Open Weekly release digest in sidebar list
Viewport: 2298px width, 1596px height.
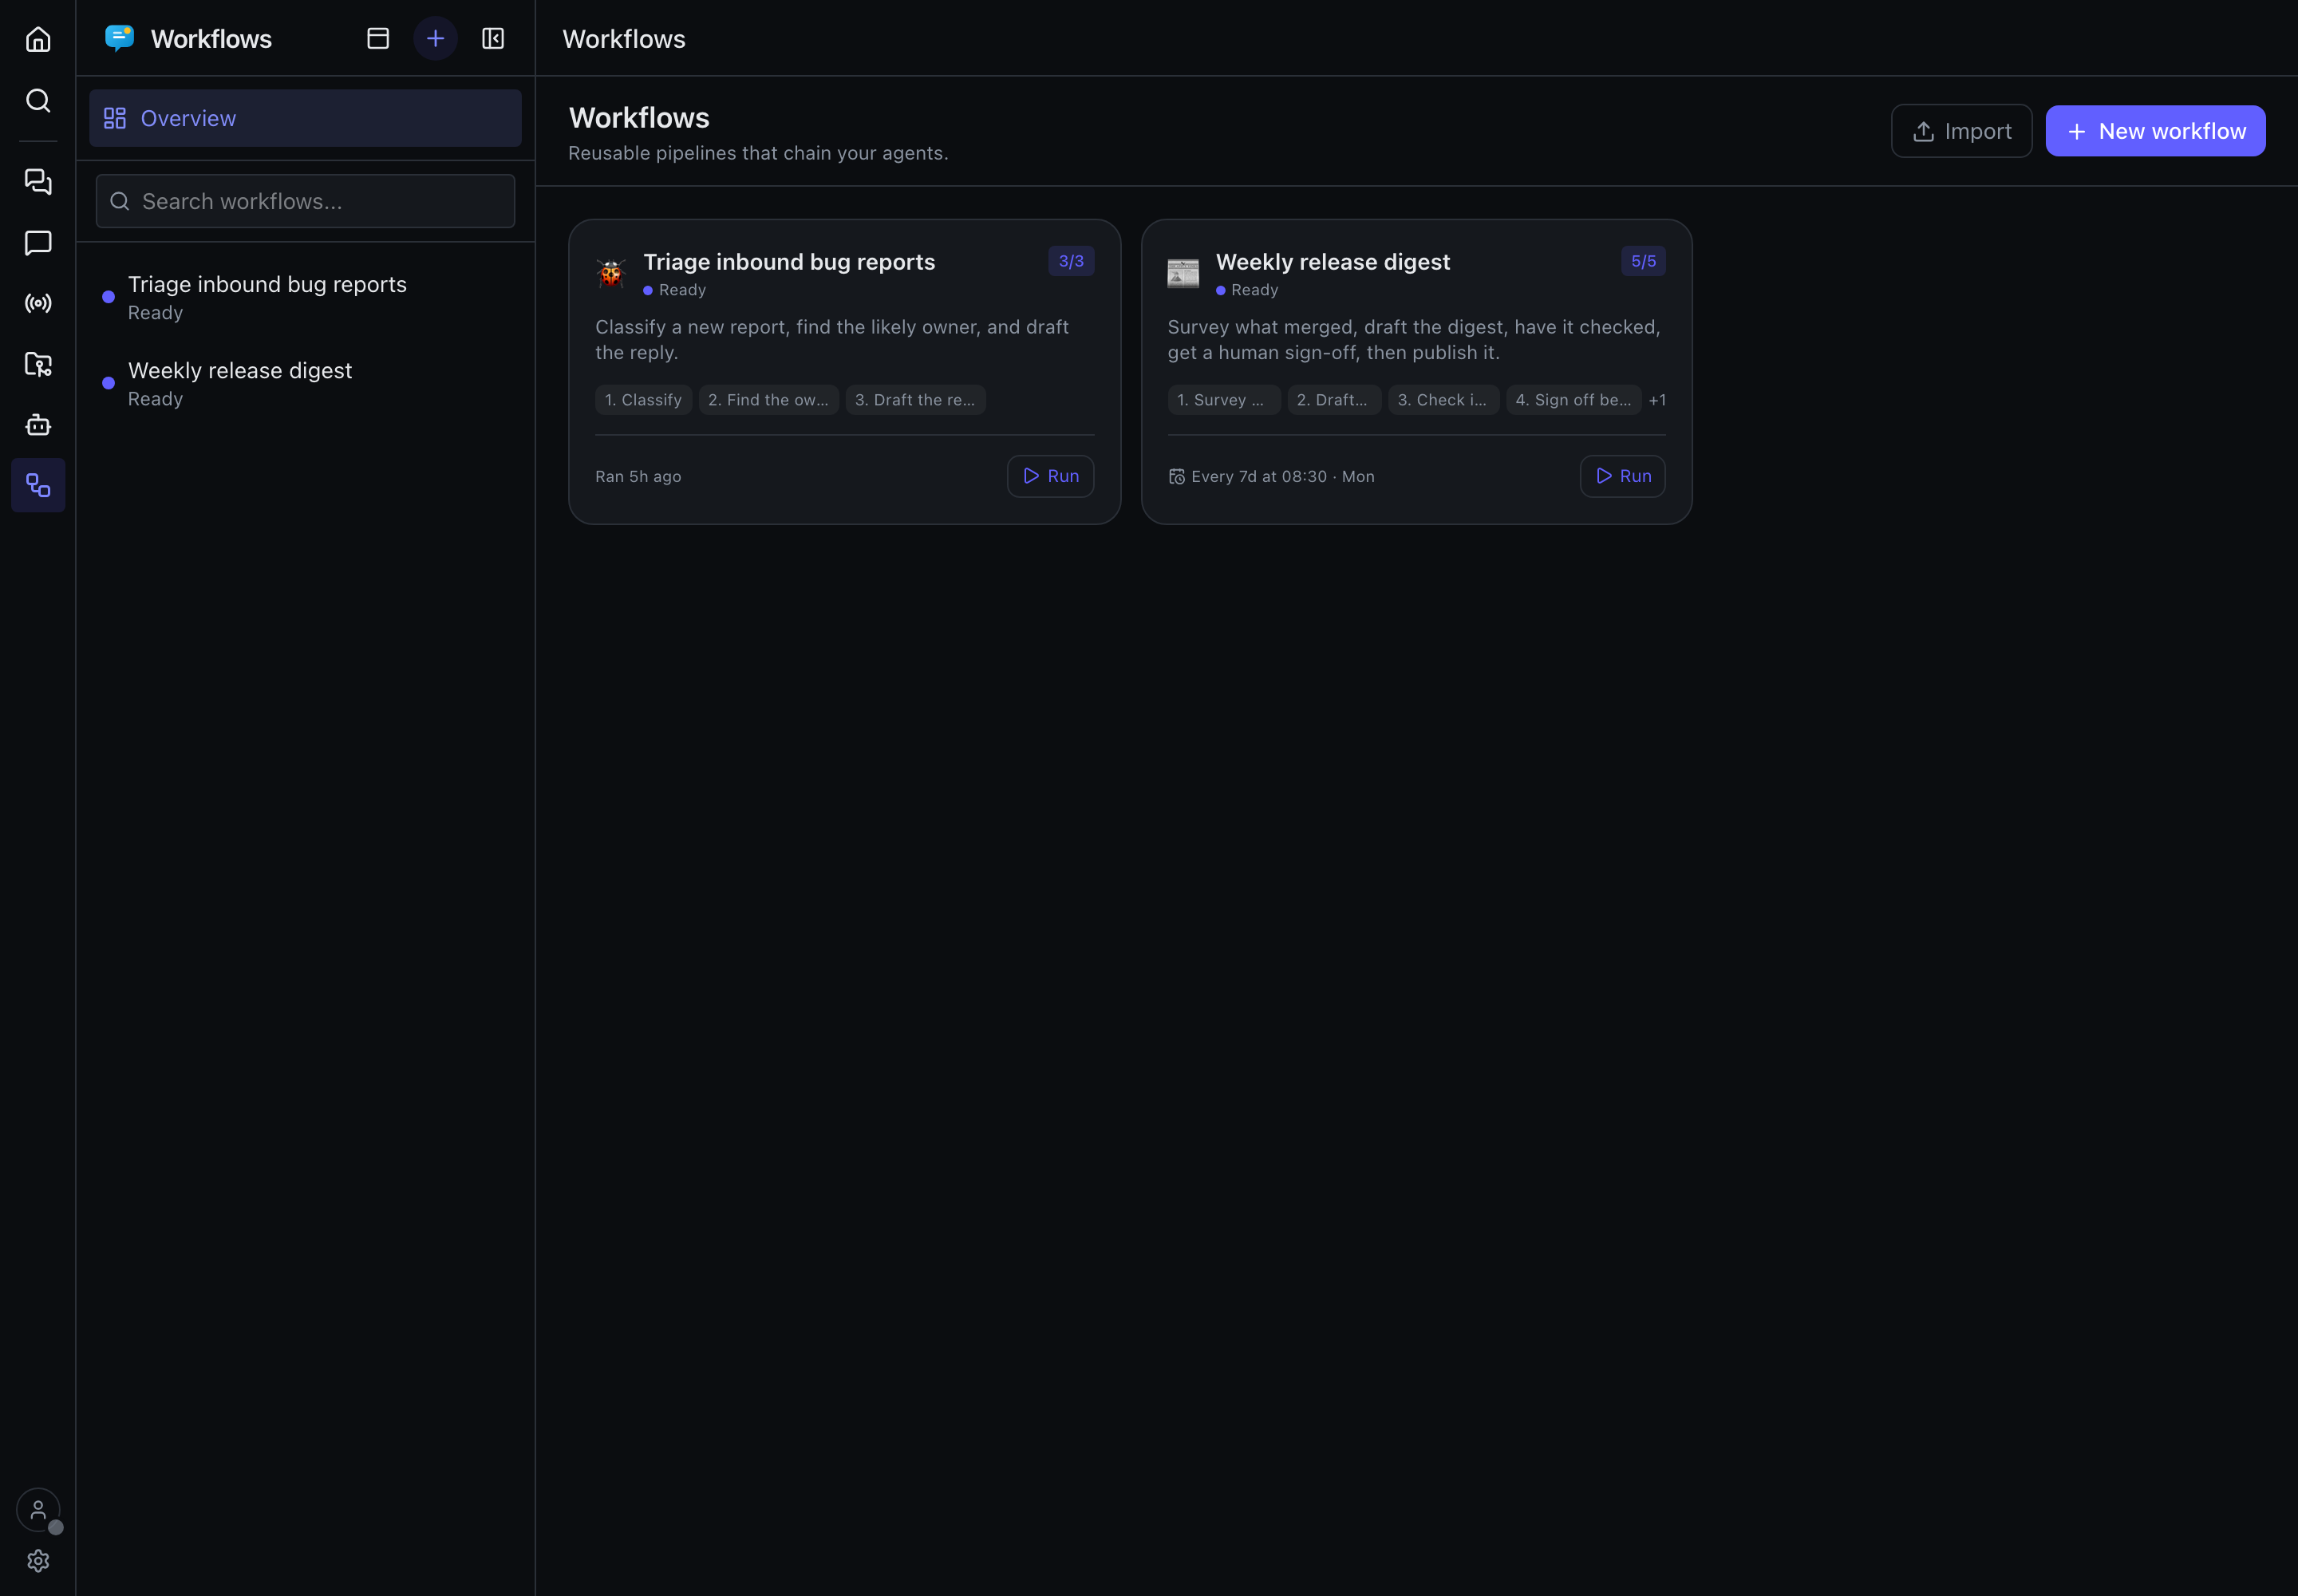click(305, 383)
